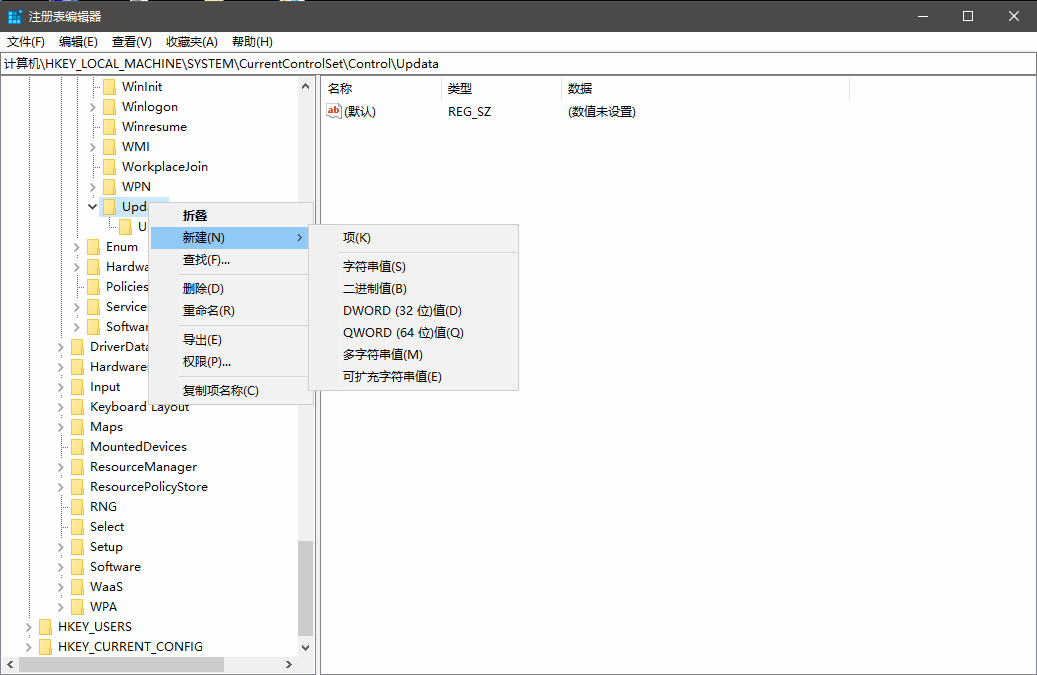Click the 类型 column header
1037x675 pixels.
click(x=501, y=89)
